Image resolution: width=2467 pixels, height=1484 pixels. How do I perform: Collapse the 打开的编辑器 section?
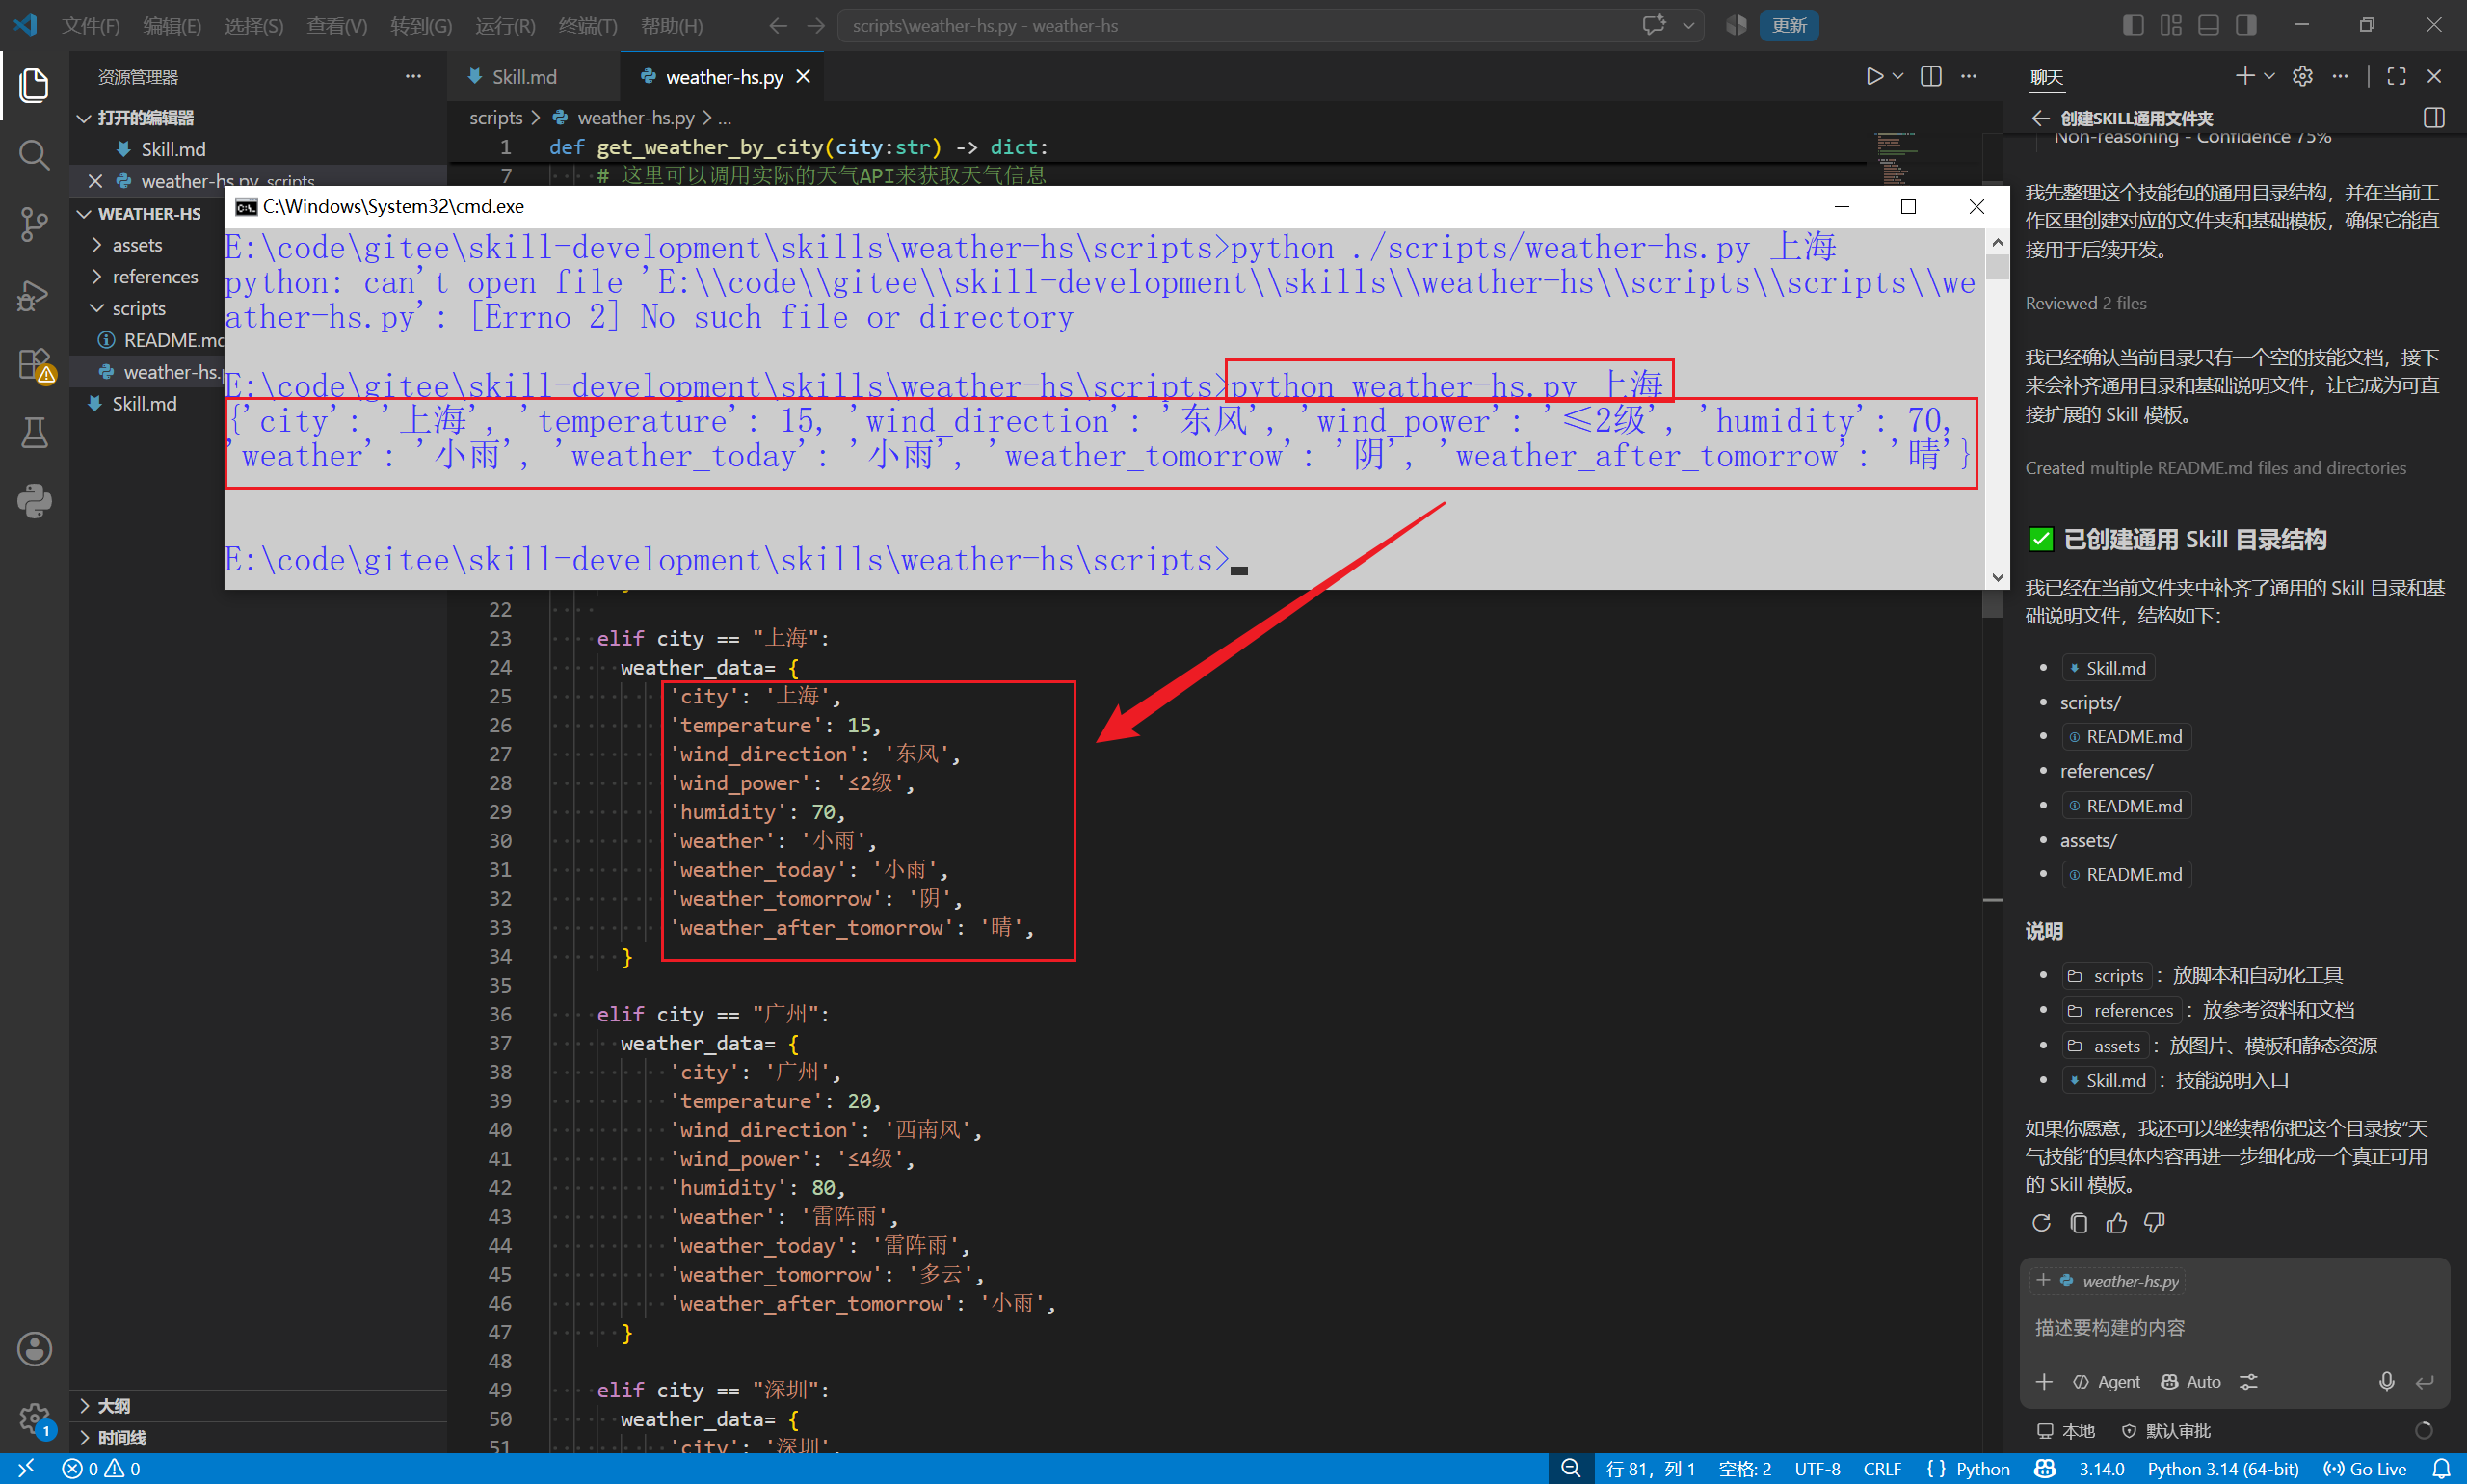coord(84,118)
